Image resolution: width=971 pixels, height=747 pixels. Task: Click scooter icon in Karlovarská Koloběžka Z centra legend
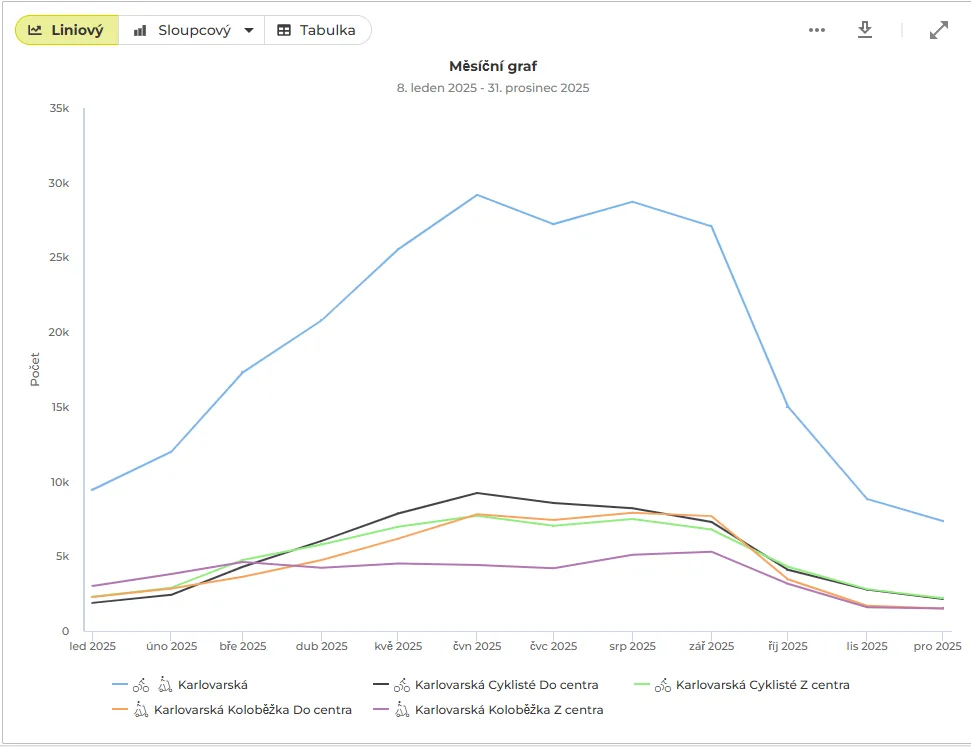pos(402,710)
